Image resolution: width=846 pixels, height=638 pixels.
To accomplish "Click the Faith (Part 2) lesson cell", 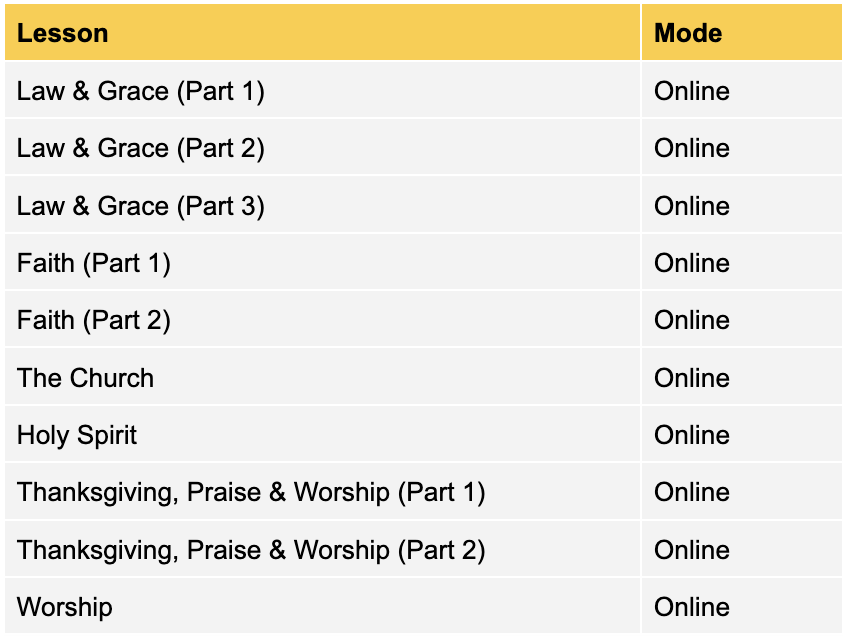I will tap(94, 320).
